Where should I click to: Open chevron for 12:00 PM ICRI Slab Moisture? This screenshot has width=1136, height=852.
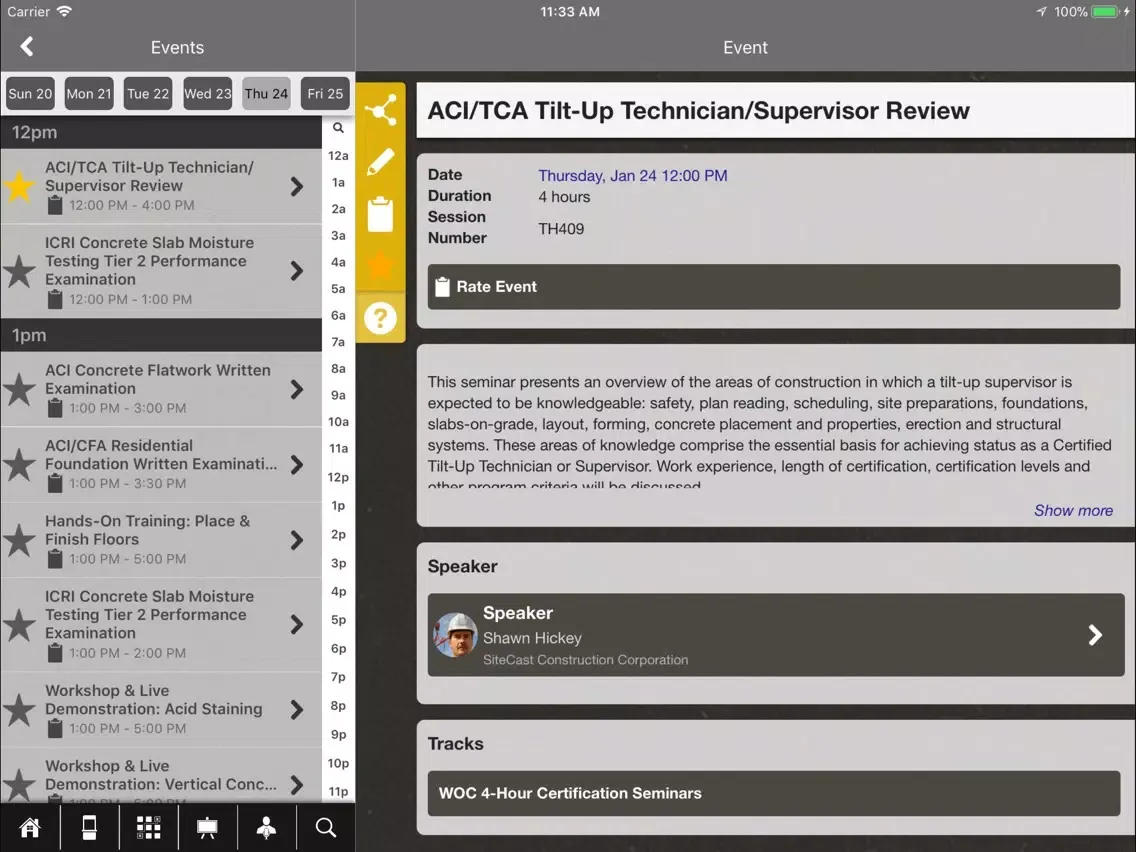point(297,271)
